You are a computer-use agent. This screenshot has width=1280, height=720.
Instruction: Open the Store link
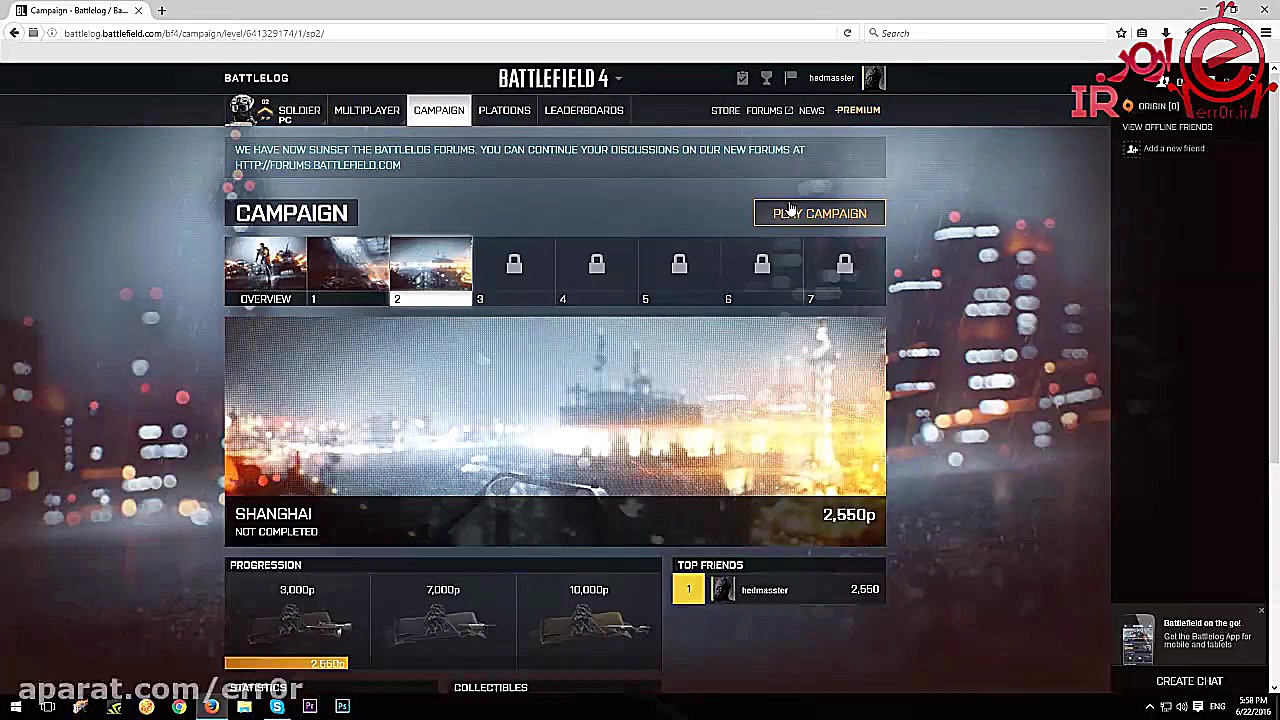point(725,110)
